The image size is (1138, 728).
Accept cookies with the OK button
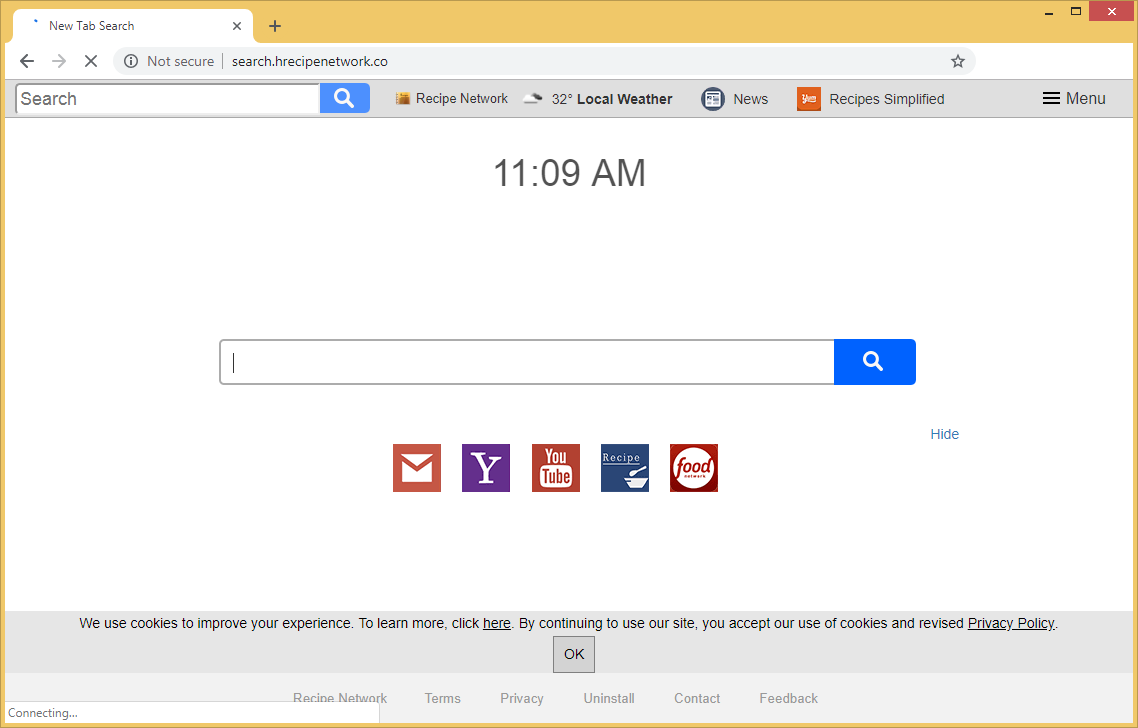pyautogui.click(x=574, y=654)
